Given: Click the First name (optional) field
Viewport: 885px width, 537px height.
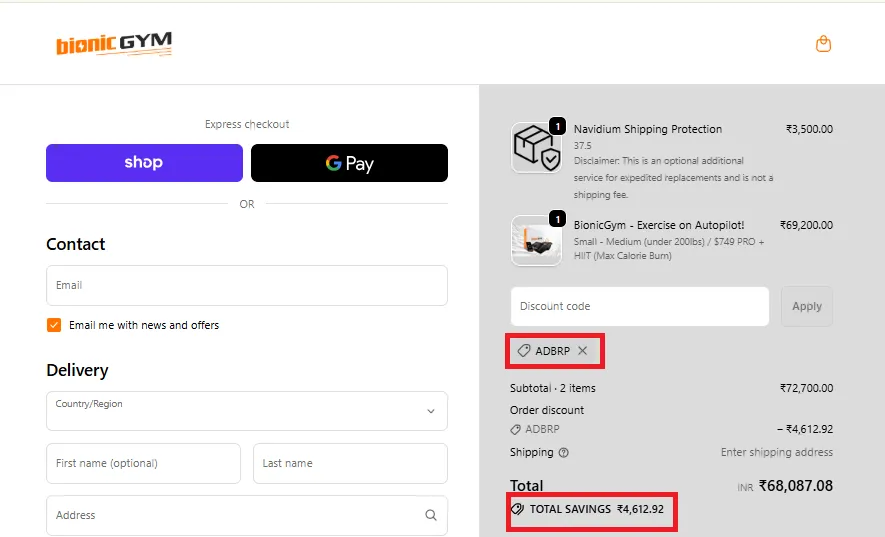Looking at the screenshot, I should (x=143, y=463).
